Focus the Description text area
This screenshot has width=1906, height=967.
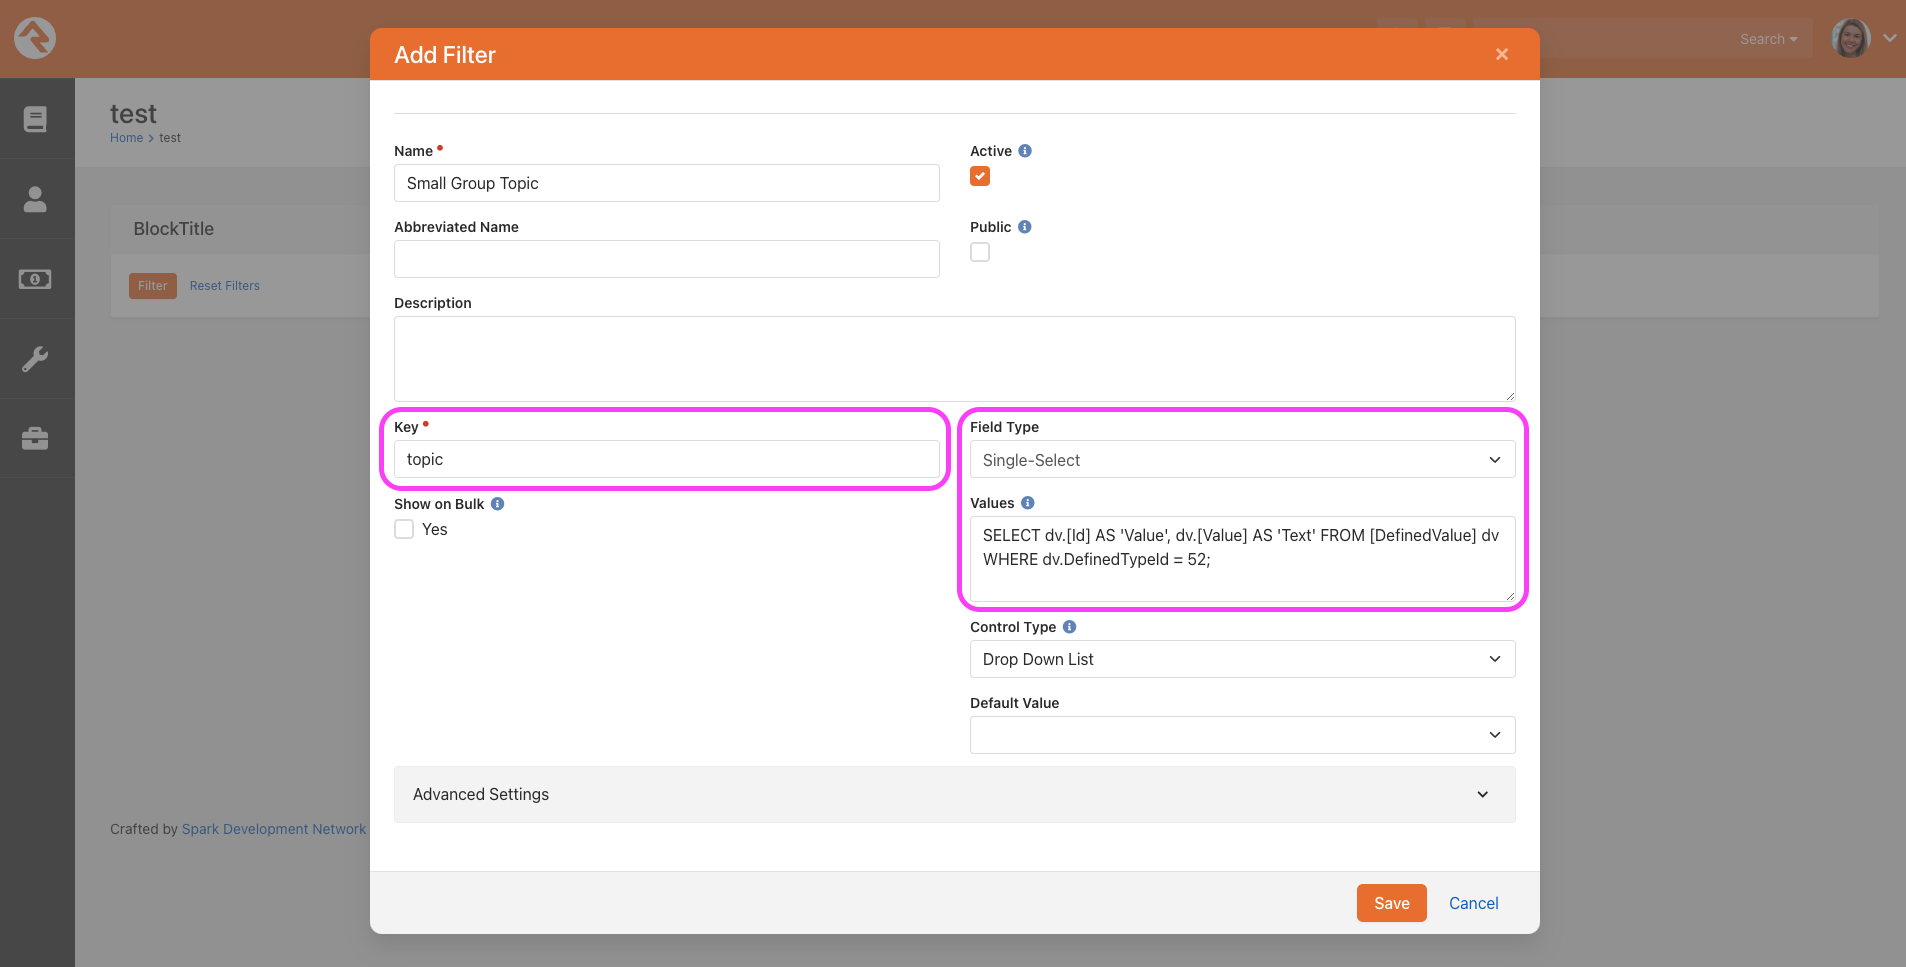click(955, 359)
